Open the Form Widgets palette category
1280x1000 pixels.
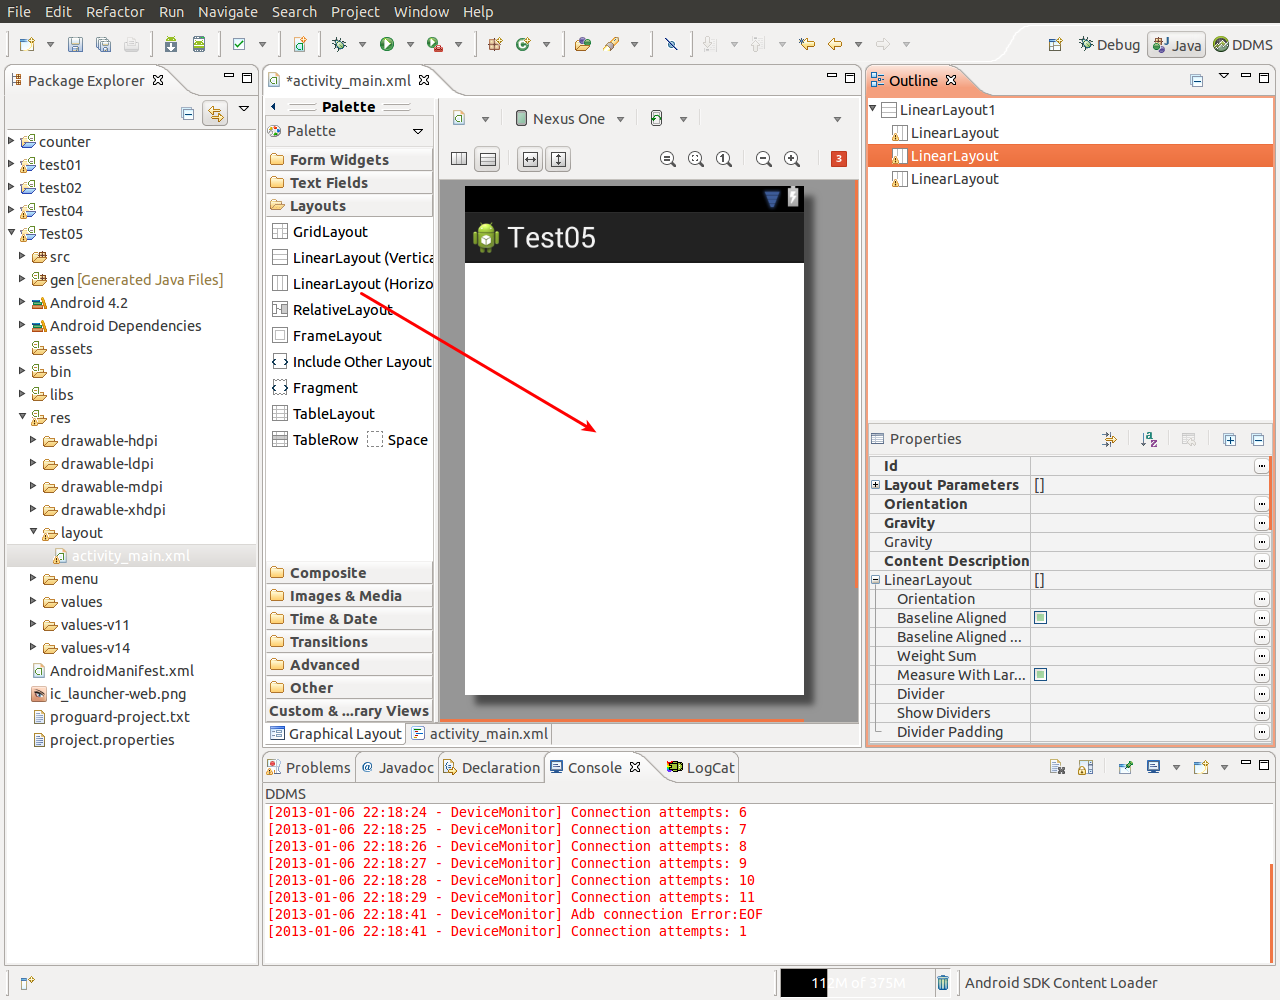pos(349,160)
